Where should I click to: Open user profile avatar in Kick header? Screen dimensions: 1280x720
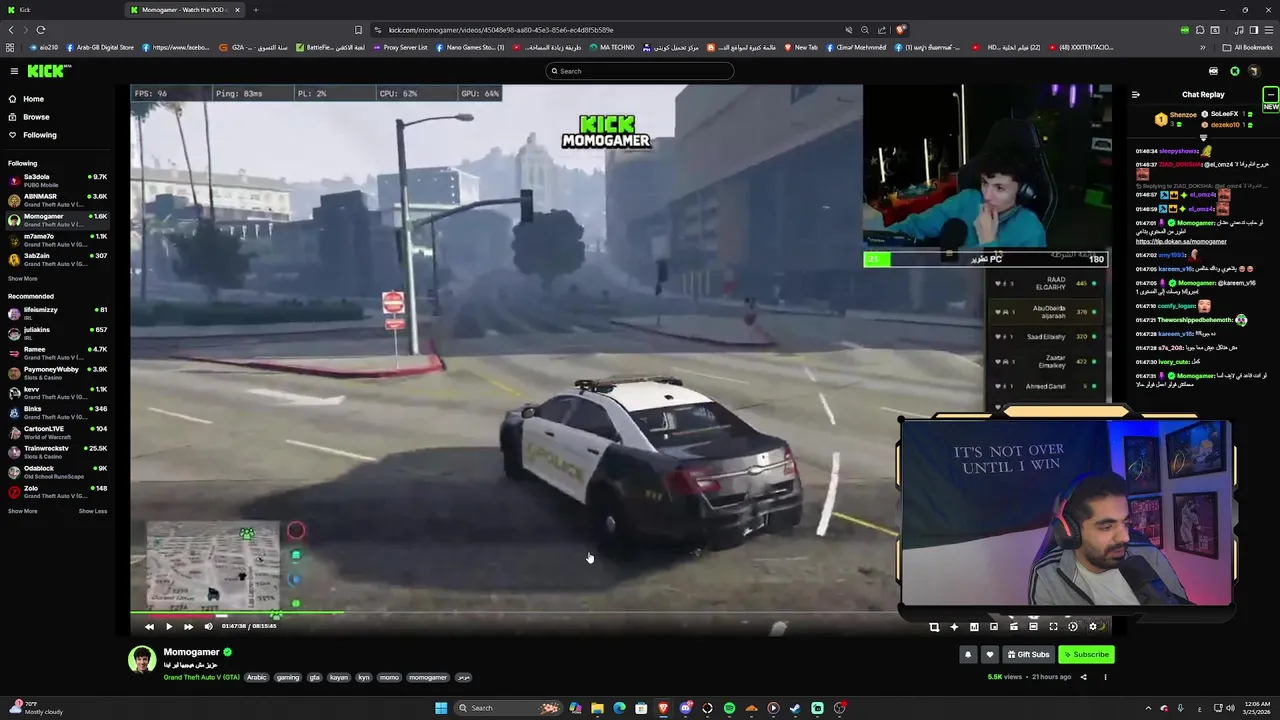tap(1255, 71)
